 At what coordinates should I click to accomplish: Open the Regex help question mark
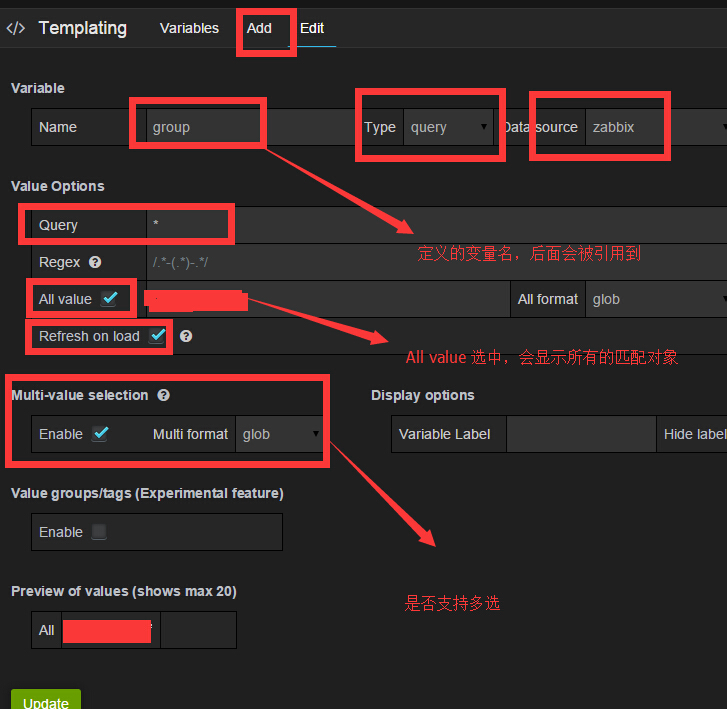pos(95,262)
